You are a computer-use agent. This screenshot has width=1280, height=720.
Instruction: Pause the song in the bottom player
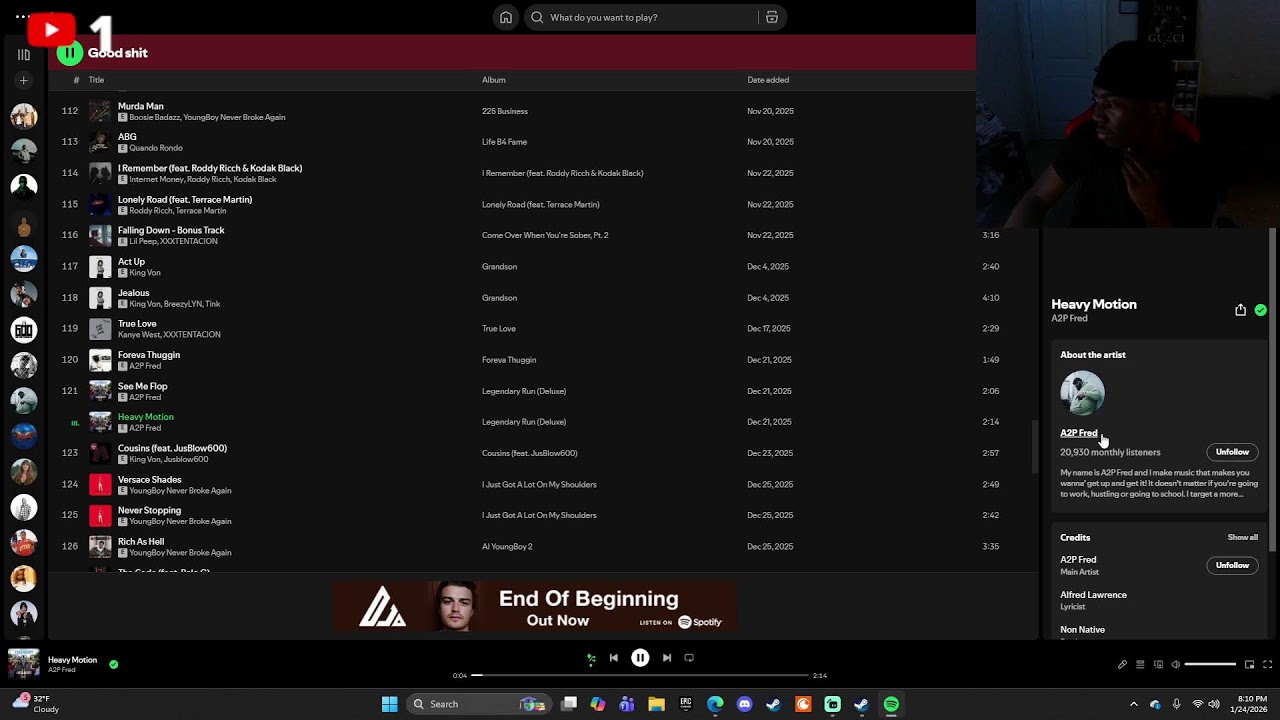640,658
